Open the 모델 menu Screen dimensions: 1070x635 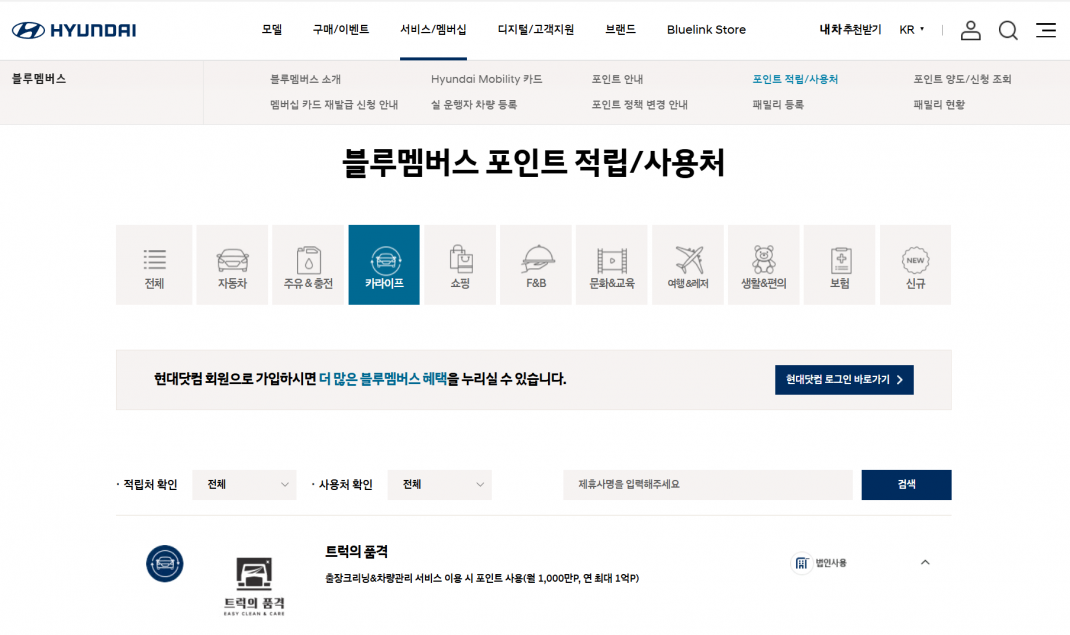coord(272,30)
